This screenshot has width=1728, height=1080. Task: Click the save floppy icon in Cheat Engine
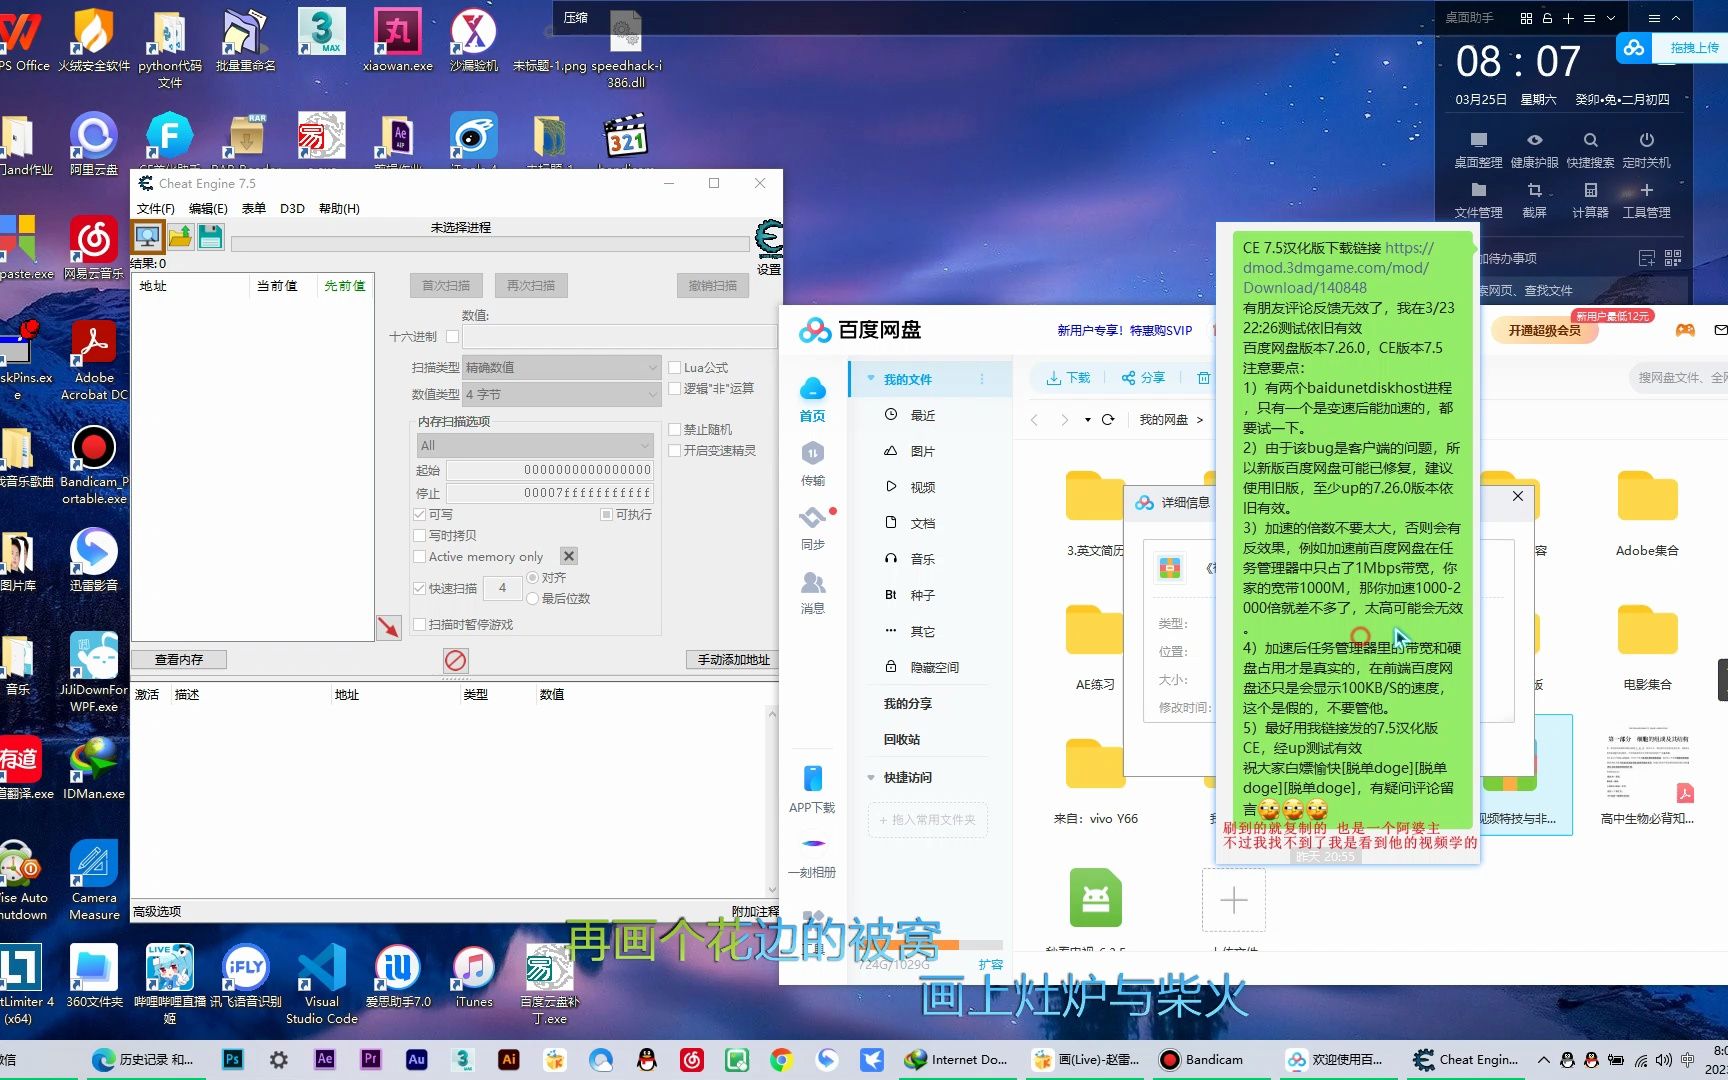[x=210, y=237]
